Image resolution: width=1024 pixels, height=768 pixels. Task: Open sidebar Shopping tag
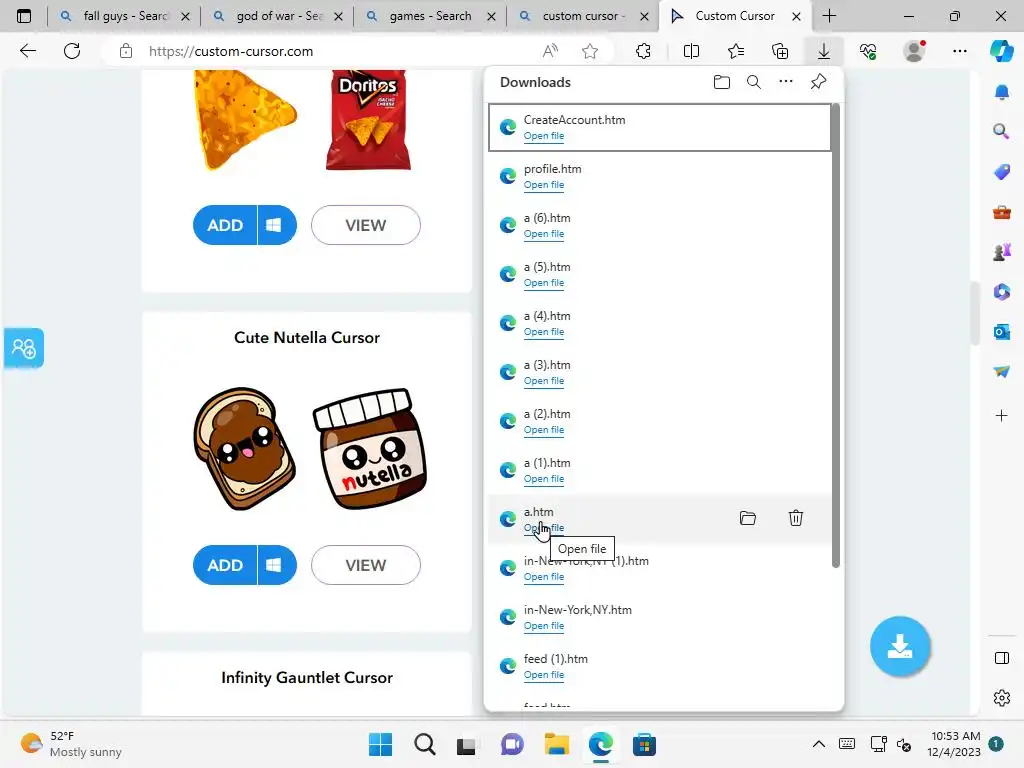(1002, 172)
